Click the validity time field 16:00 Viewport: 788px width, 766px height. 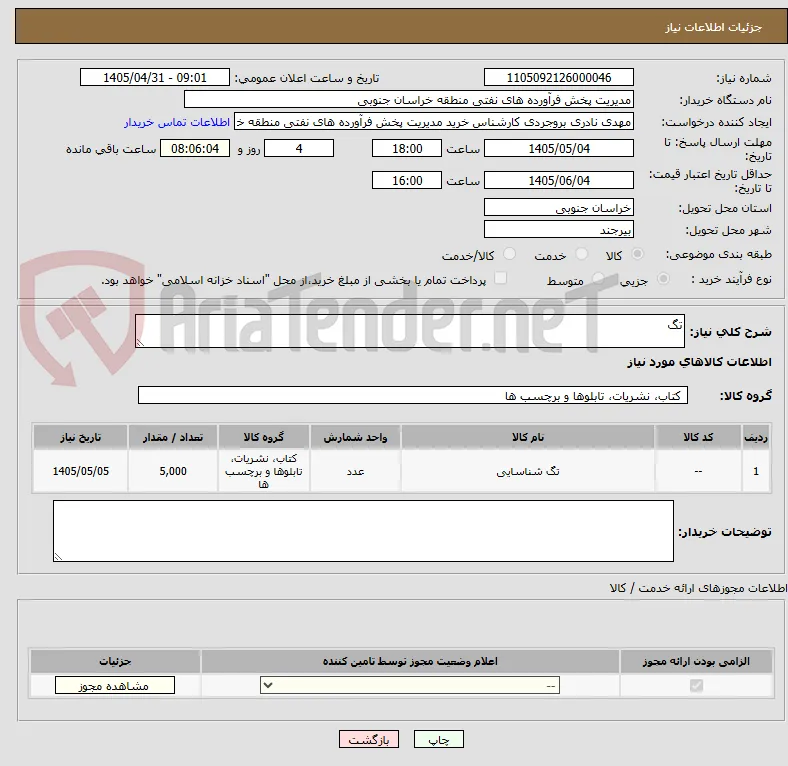pyautogui.click(x=407, y=180)
